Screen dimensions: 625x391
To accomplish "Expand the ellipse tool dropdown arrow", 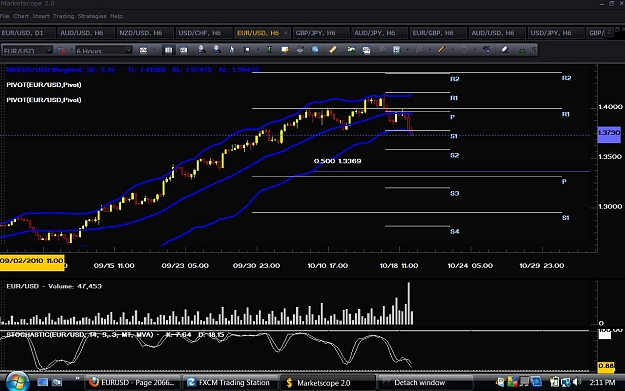I will coord(475,50).
